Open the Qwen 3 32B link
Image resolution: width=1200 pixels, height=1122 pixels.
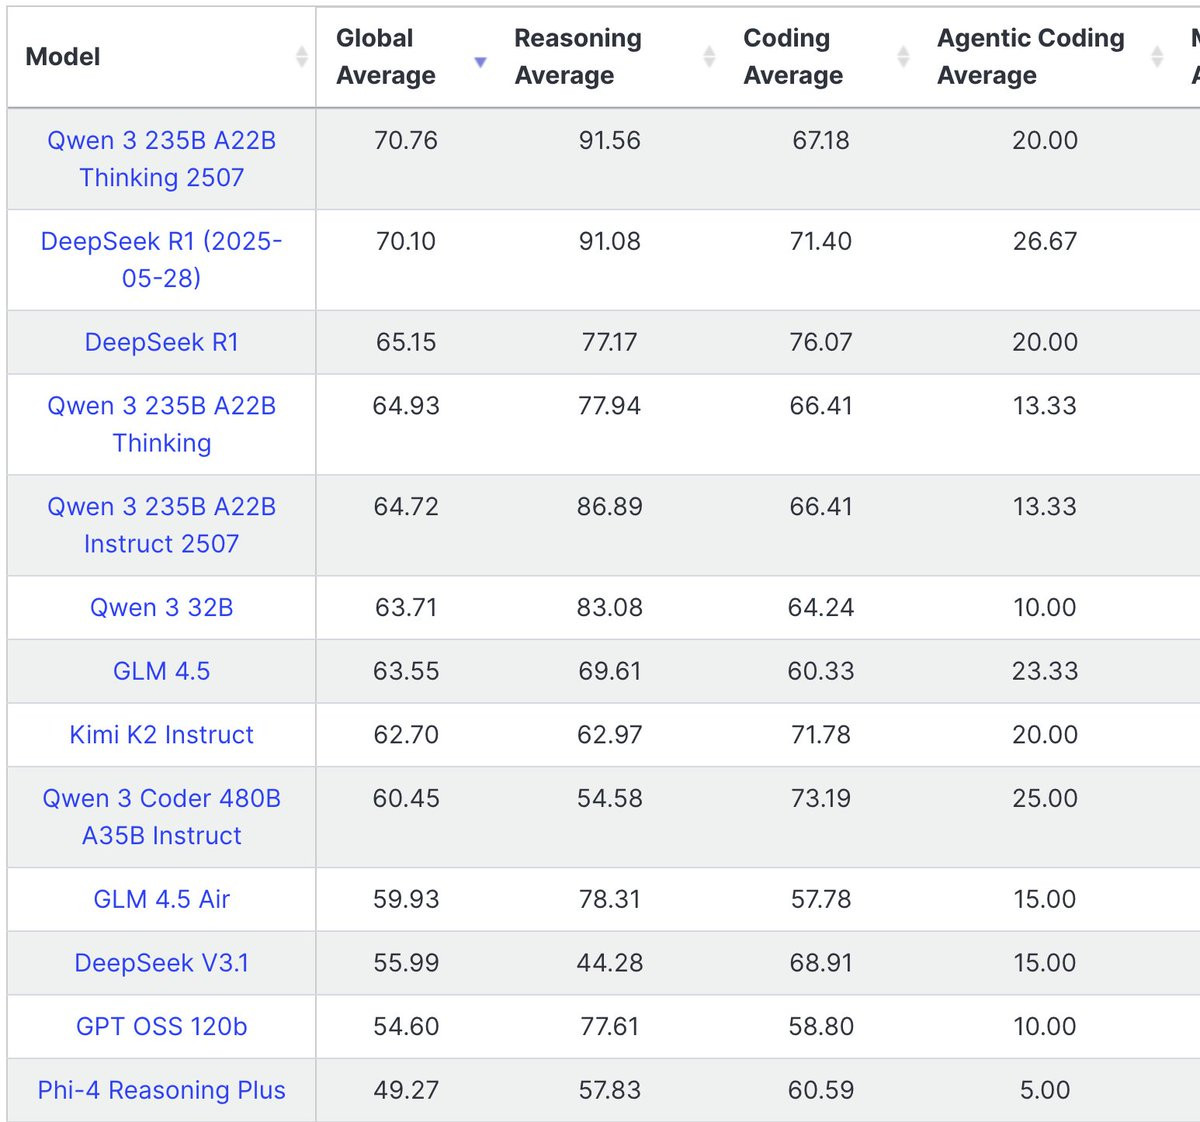(162, 607)
